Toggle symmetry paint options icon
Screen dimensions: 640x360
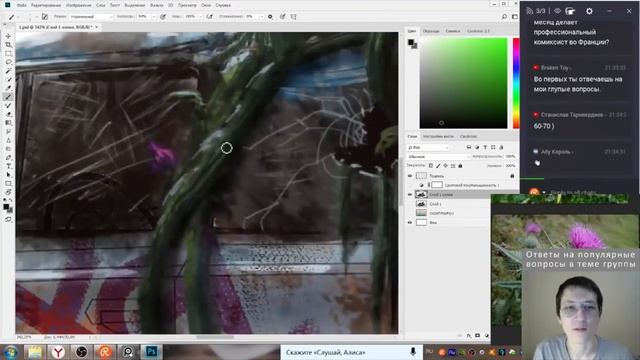[293, 17]
